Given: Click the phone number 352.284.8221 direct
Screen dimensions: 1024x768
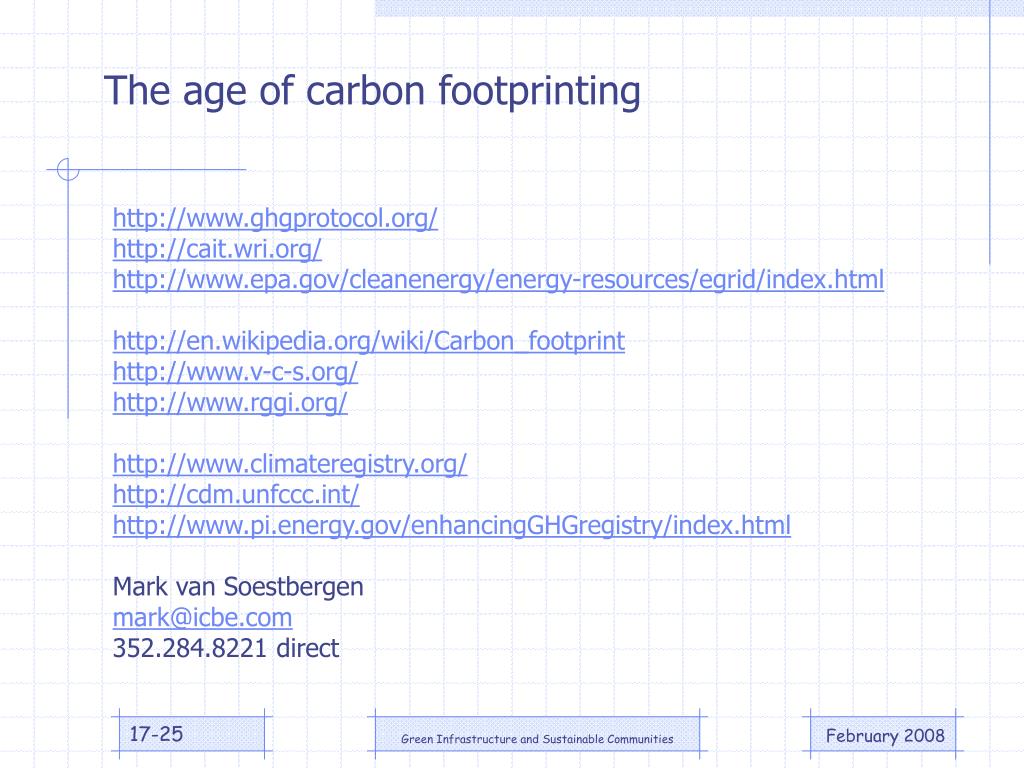Looking at the screenshot, I should (225, 648).
